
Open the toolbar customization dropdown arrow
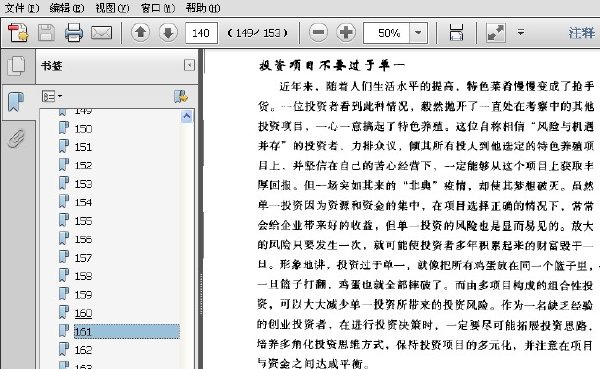tap(521, 32)
